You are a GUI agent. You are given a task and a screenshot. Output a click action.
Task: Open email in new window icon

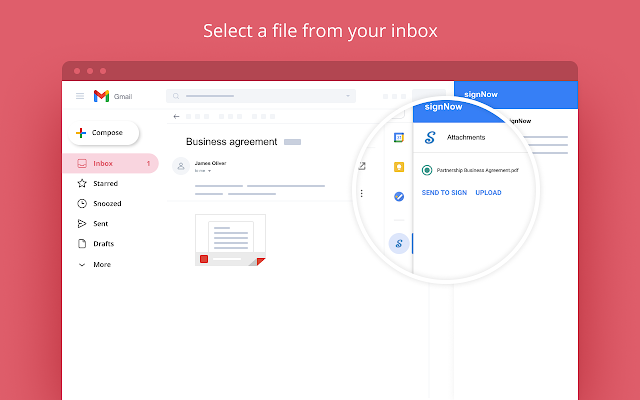(x=362, y=166)
